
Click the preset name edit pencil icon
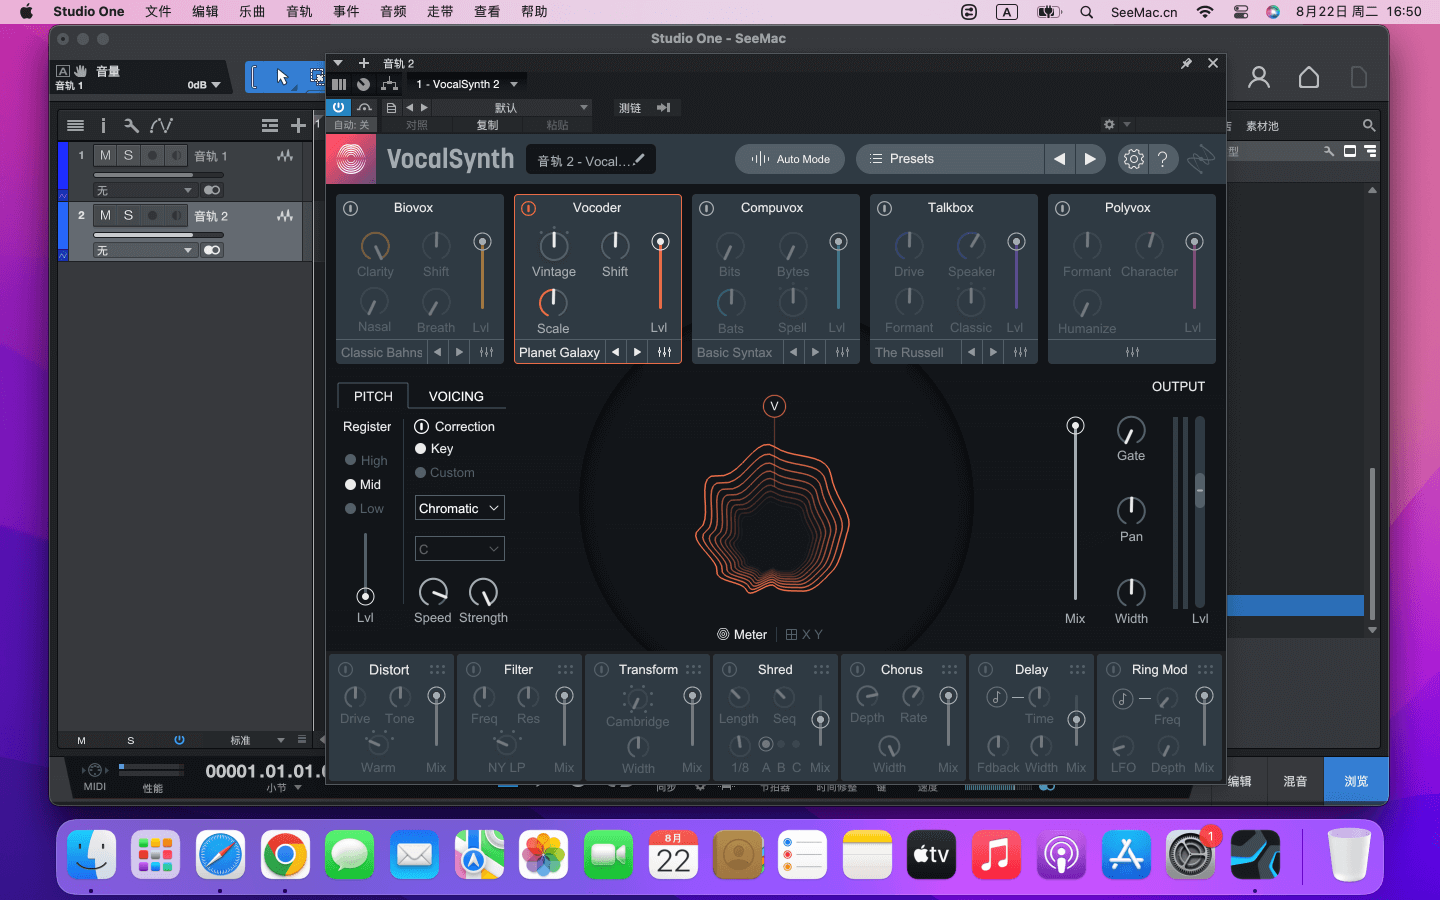639,160
